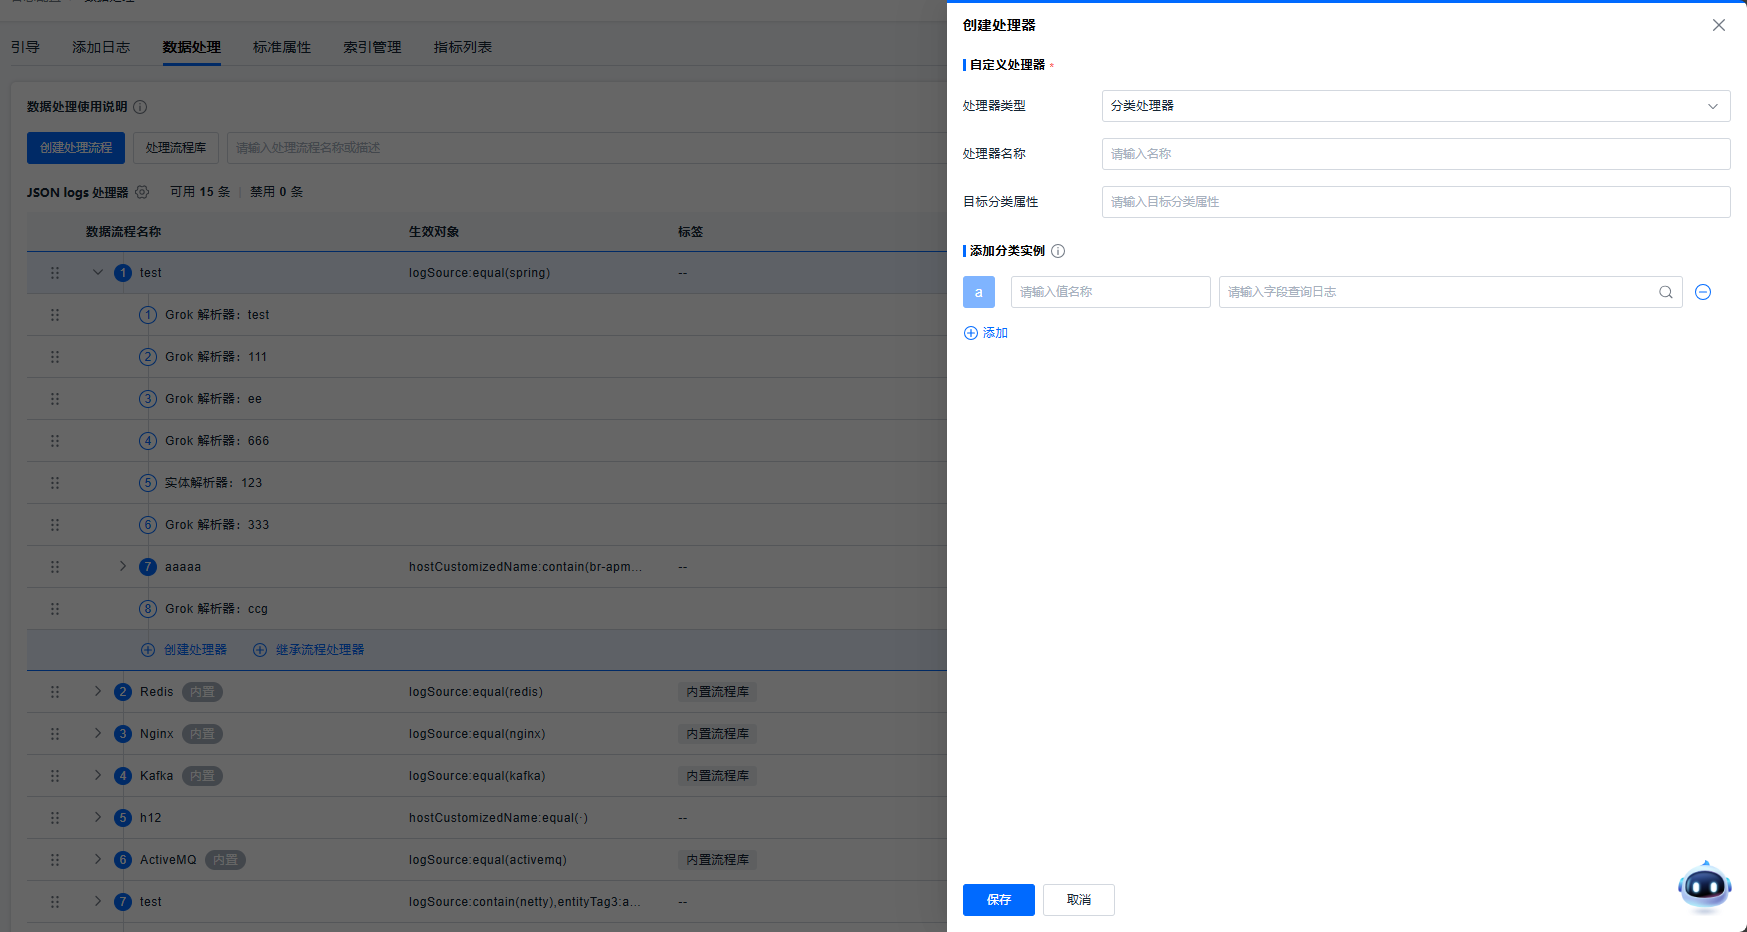Click the search icon in log query field
The height and width of the screenshot is (932, 1747).
pyautogui.click(x=1665, y=292)
